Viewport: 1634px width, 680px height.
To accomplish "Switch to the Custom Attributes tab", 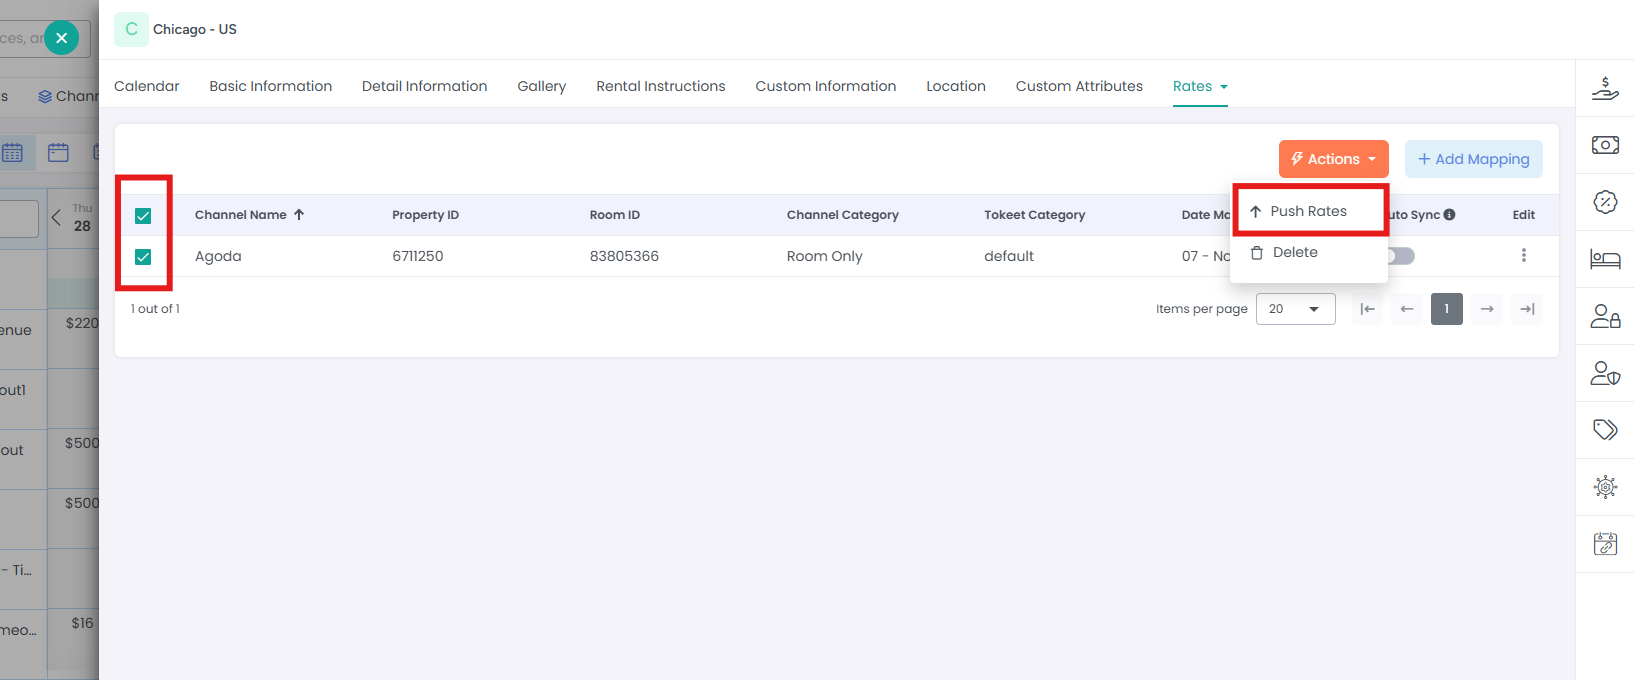I will (1079, 86).
